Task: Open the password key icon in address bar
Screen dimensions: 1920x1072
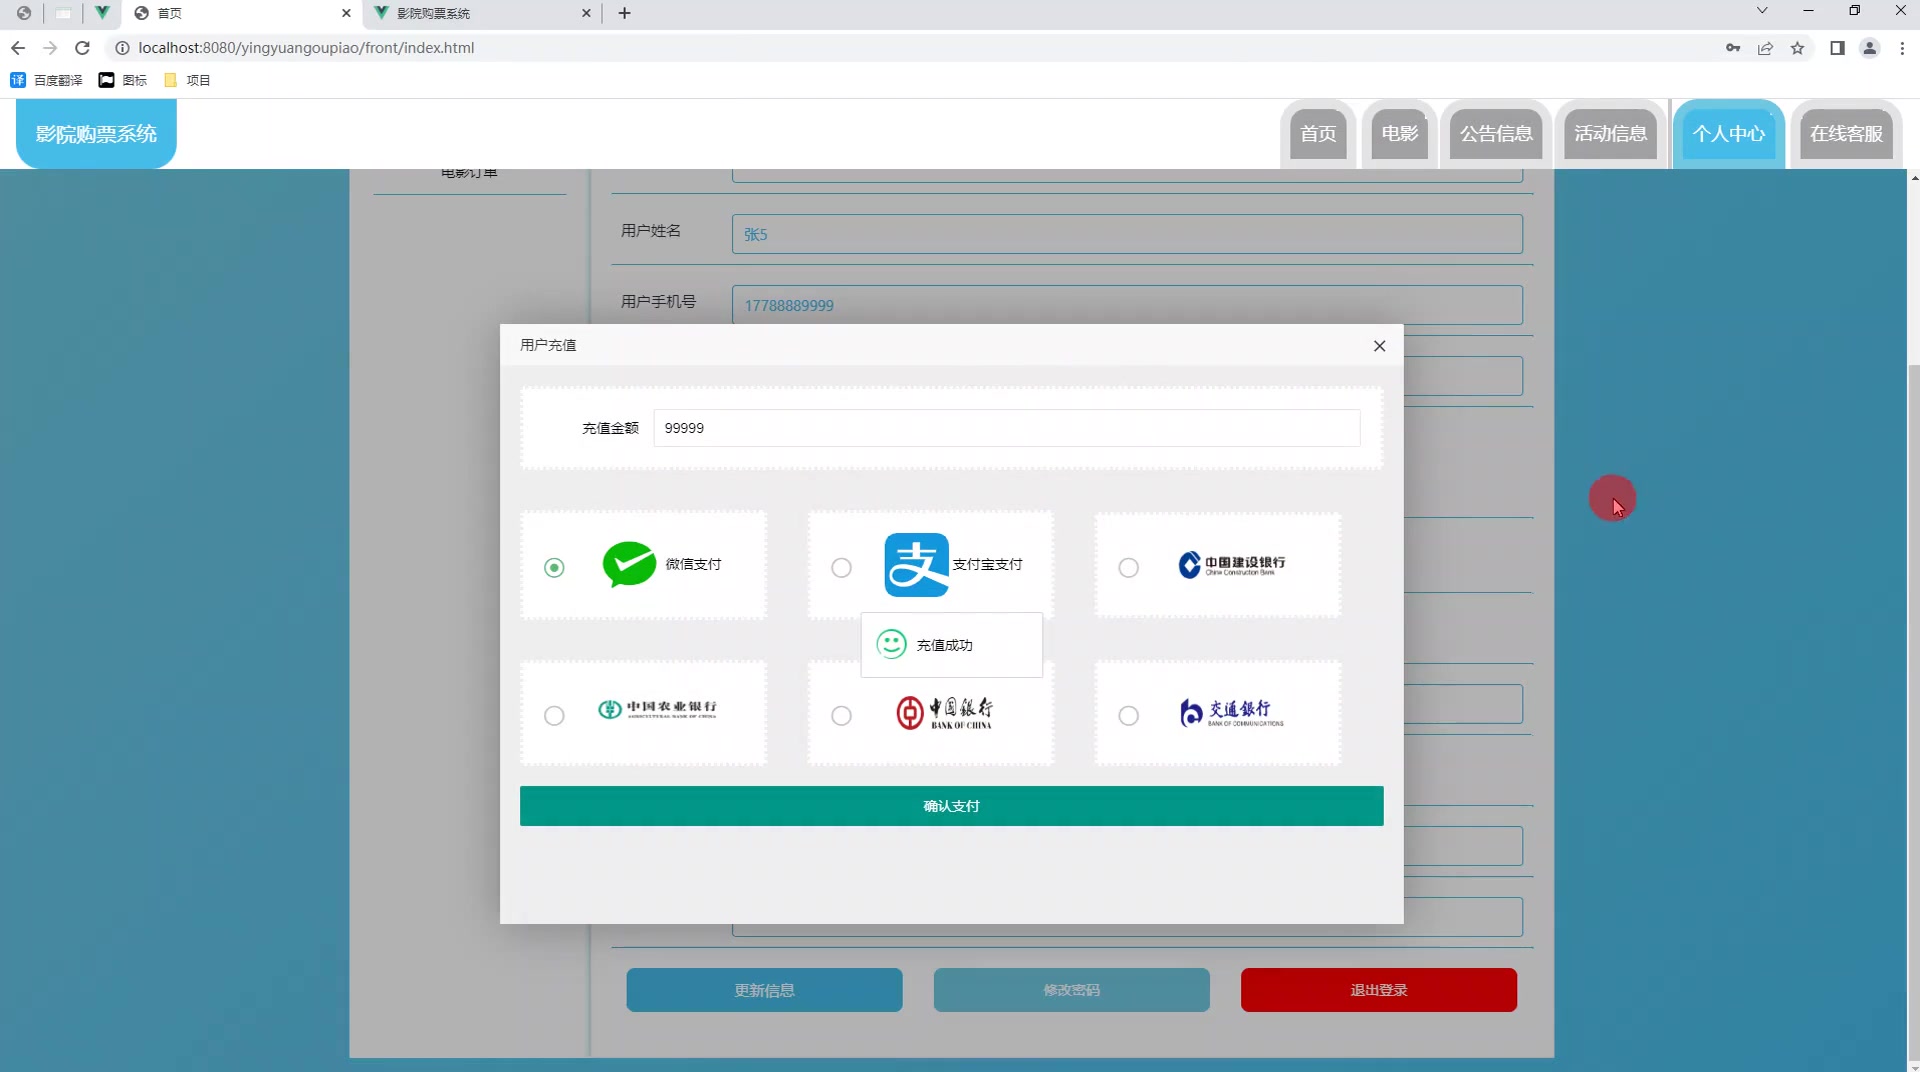Action: (x=1733, y=48)
